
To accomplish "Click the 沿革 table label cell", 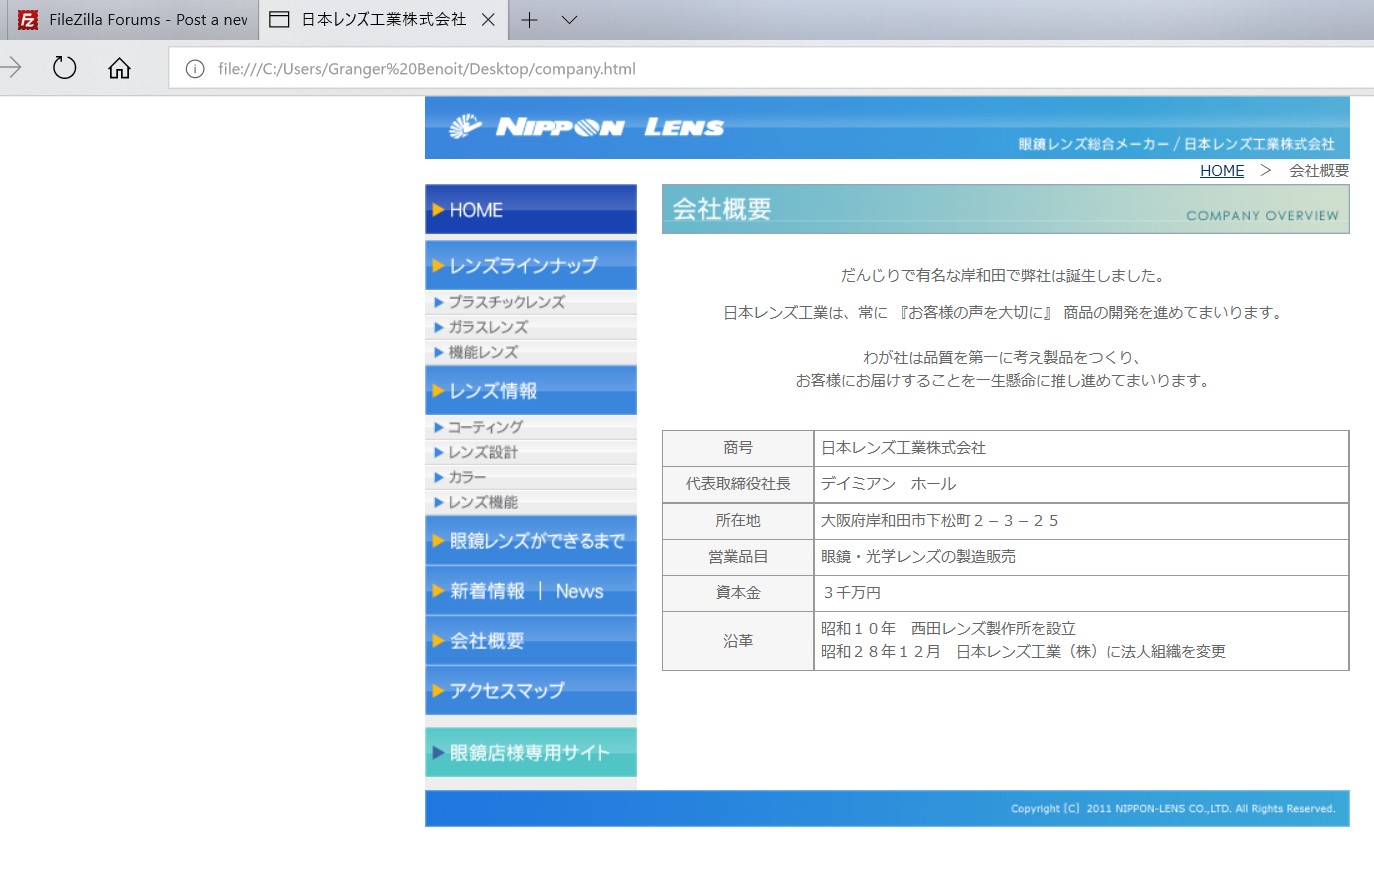I will pyautogui.click(x=738, y=640).
